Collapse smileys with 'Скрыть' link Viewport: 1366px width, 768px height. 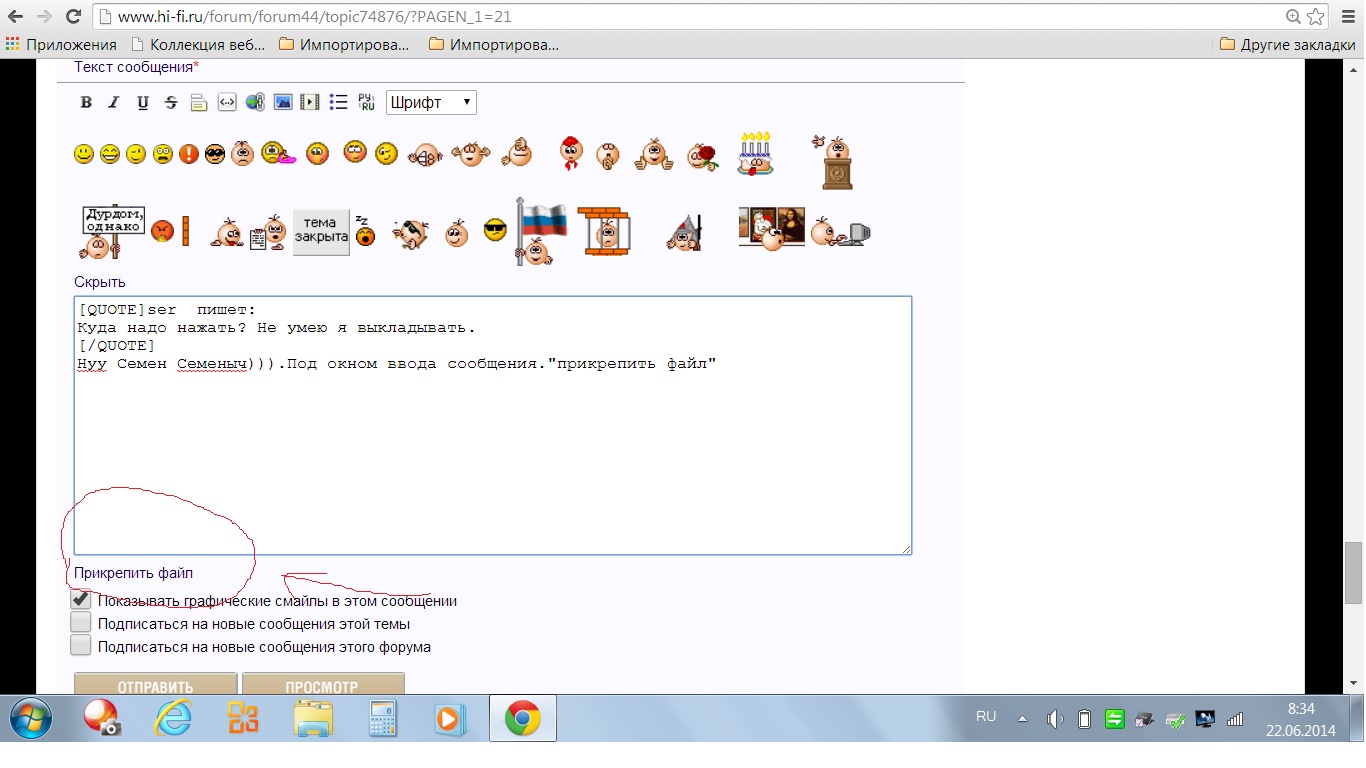100,282
